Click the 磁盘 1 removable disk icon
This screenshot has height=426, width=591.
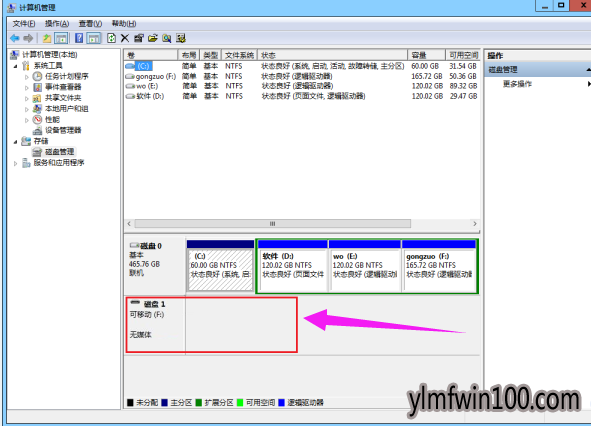pos(135,303)
